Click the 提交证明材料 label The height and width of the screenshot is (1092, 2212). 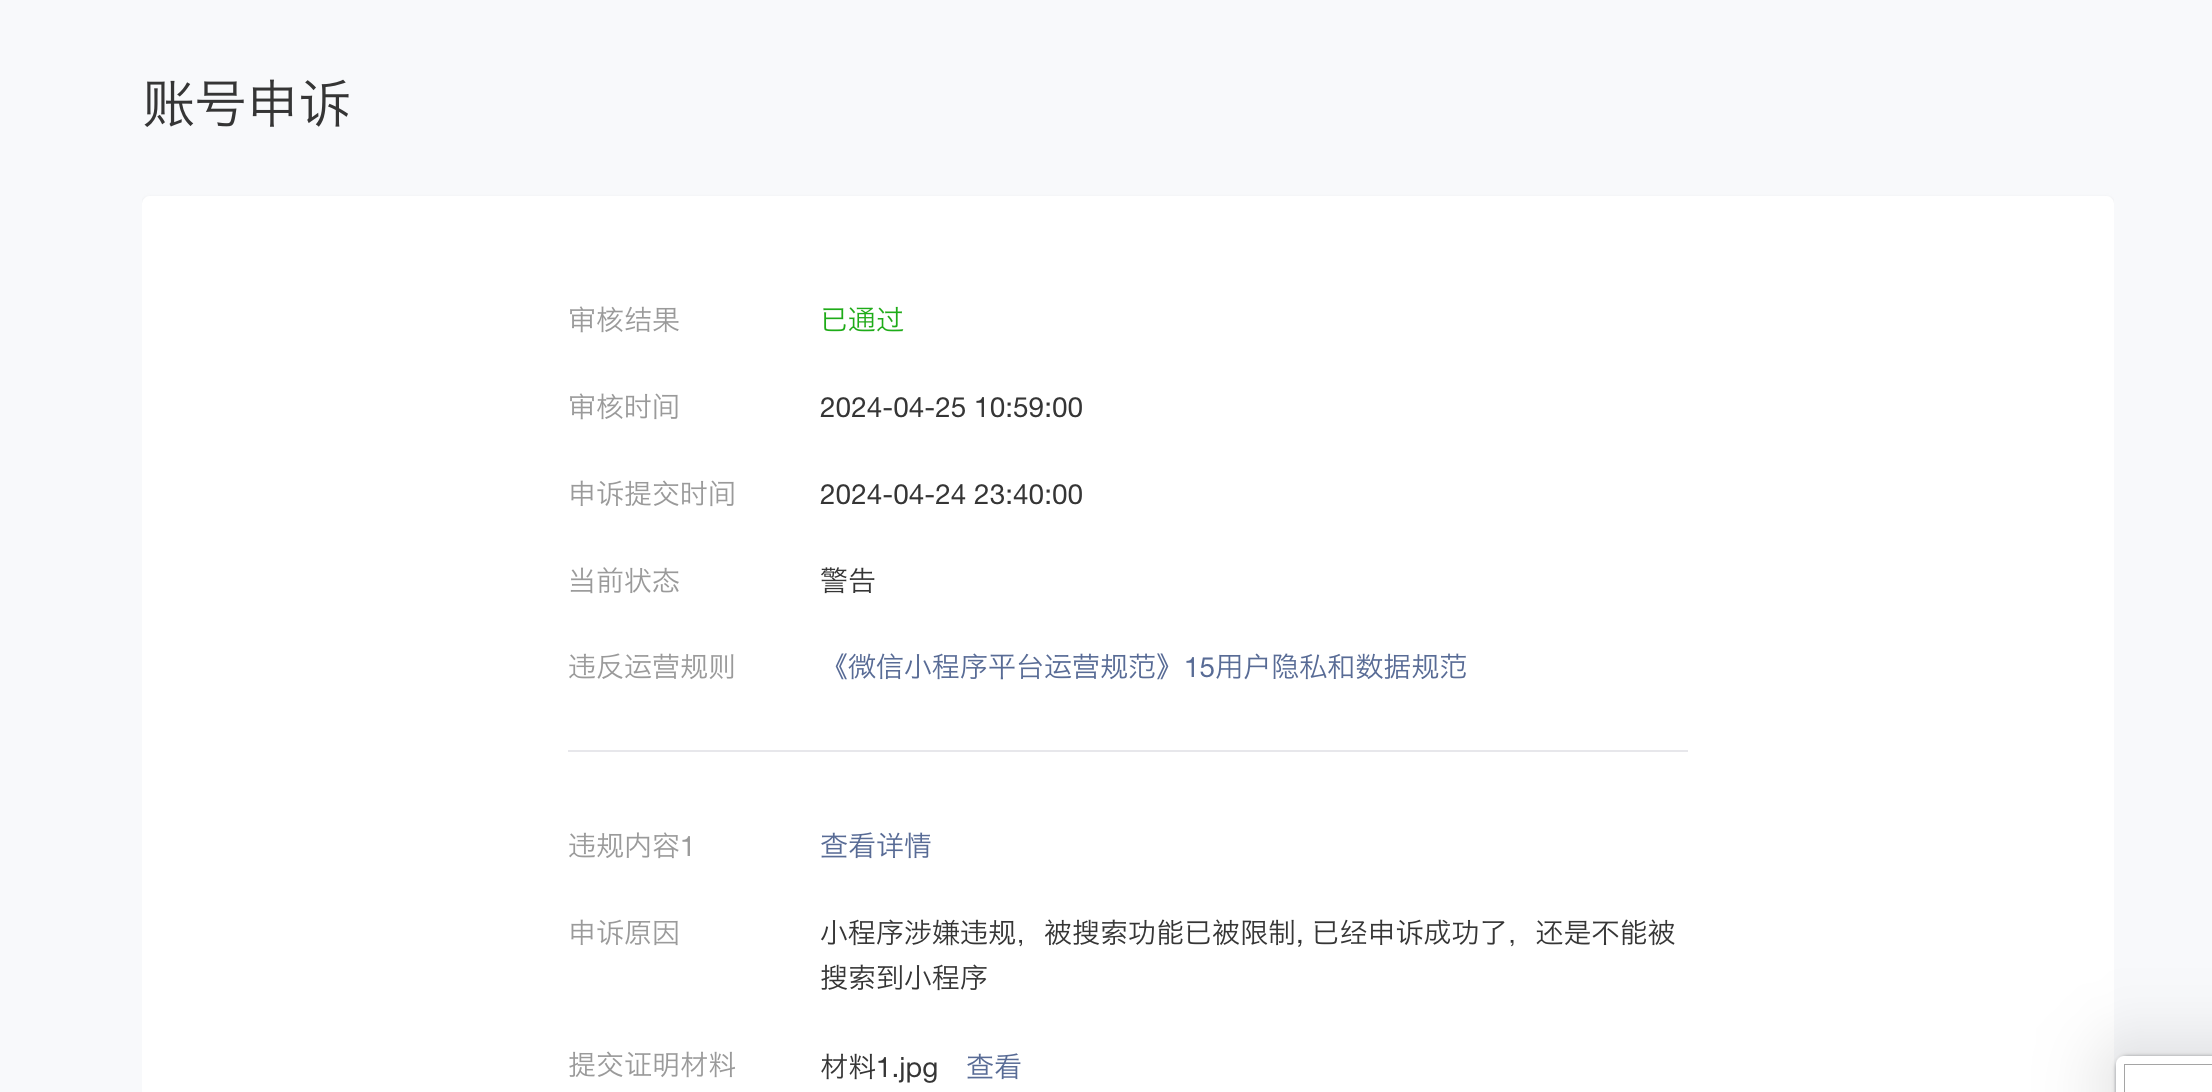point(651,1065)
